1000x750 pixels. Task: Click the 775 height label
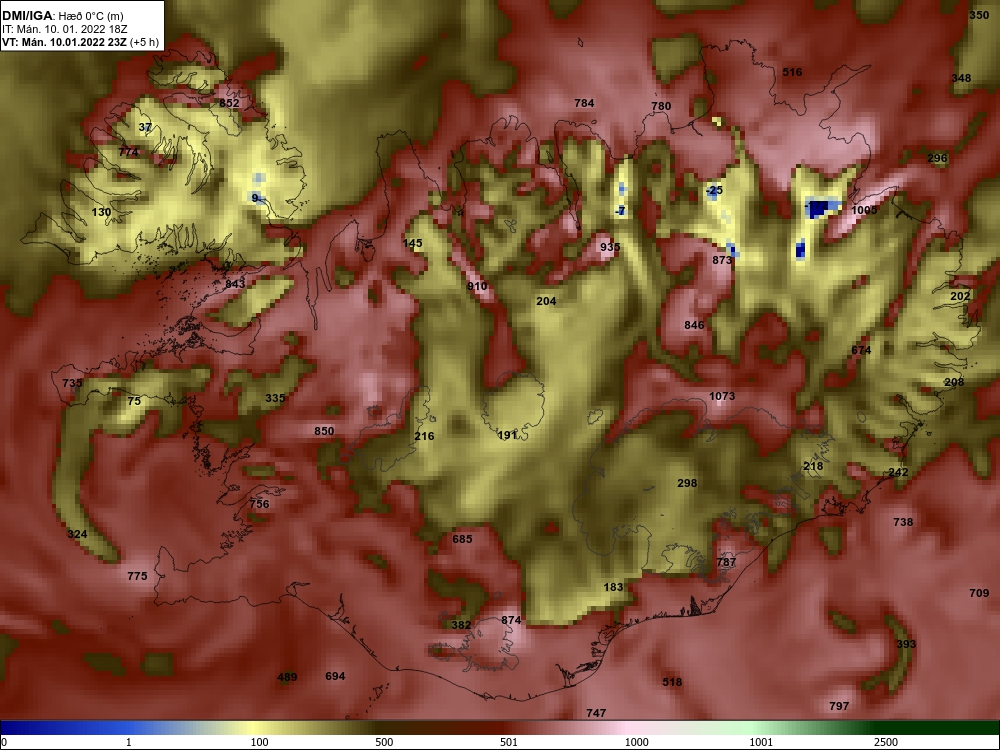pyautogui.click(x=137, y=576)
